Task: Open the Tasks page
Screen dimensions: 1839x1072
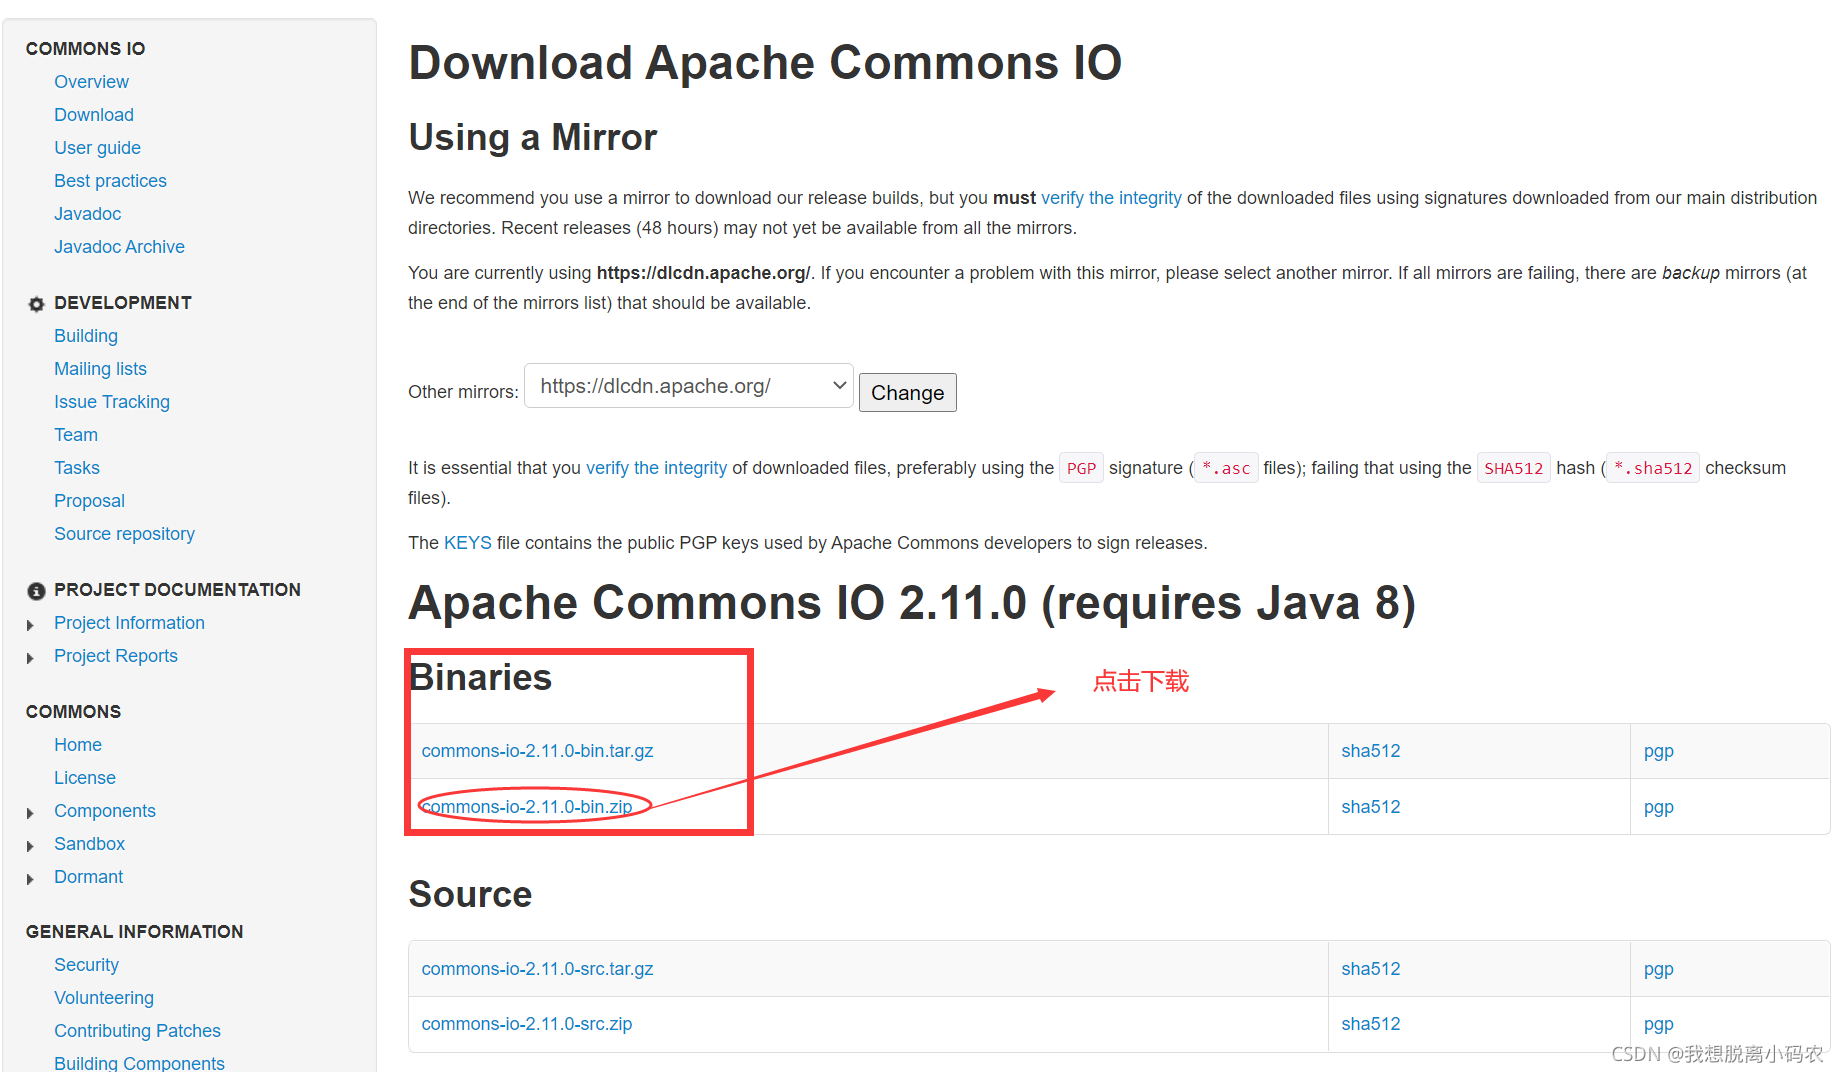Action: pyautogui.click(x=77, y=468)
